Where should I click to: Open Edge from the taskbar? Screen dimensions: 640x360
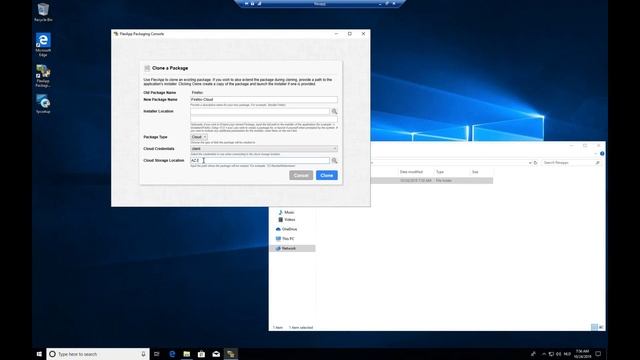(x=172, y=354)
